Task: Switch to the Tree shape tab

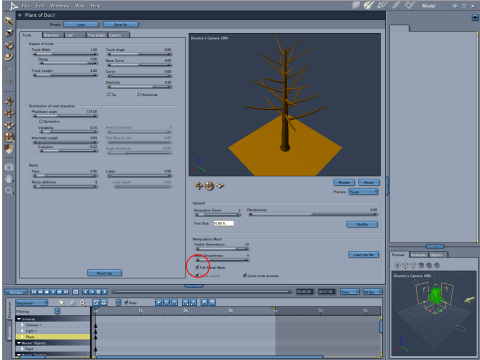Action: point(96,35)
